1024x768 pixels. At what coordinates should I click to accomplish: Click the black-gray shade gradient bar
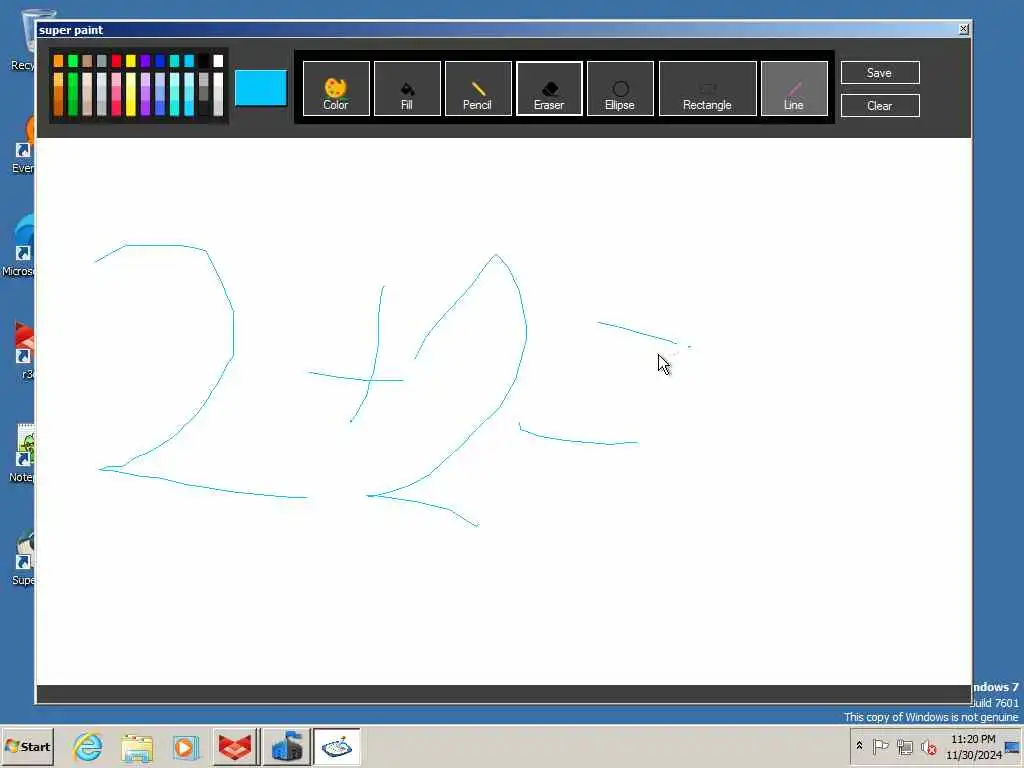(203, 94)
